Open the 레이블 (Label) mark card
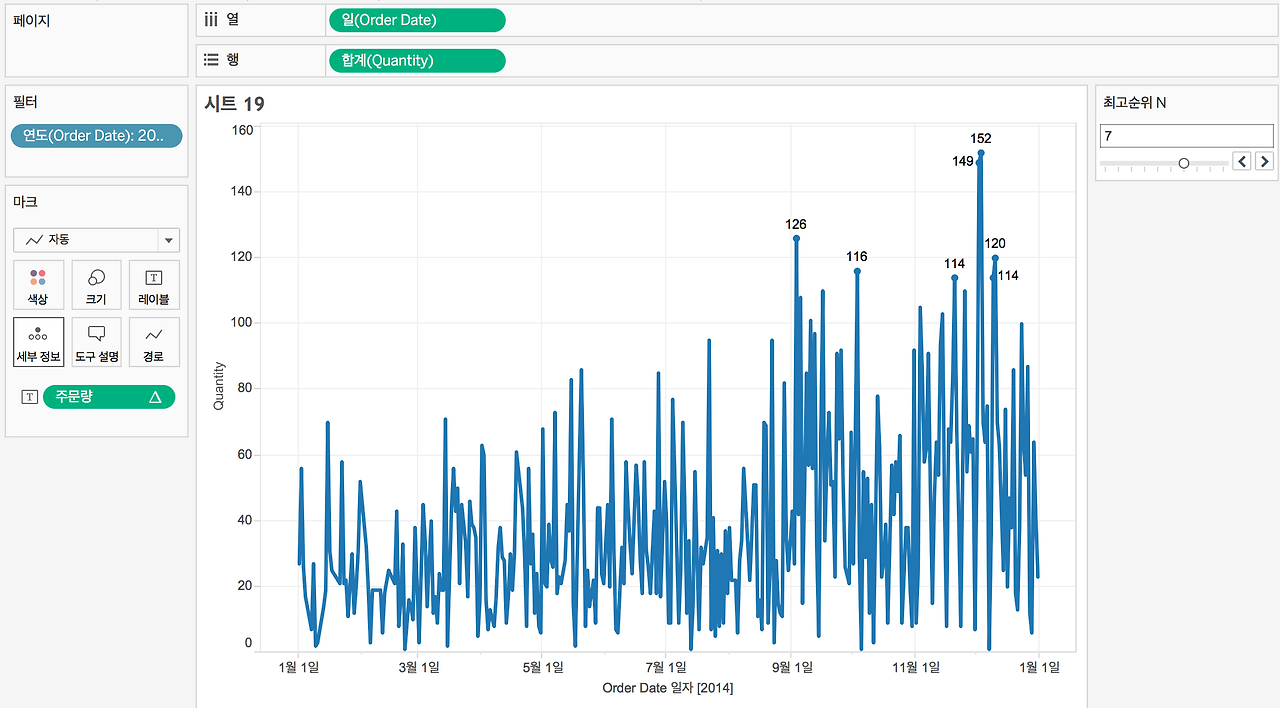The width and height of the screenshot is (1280, 708). click(x=154, y=285)
